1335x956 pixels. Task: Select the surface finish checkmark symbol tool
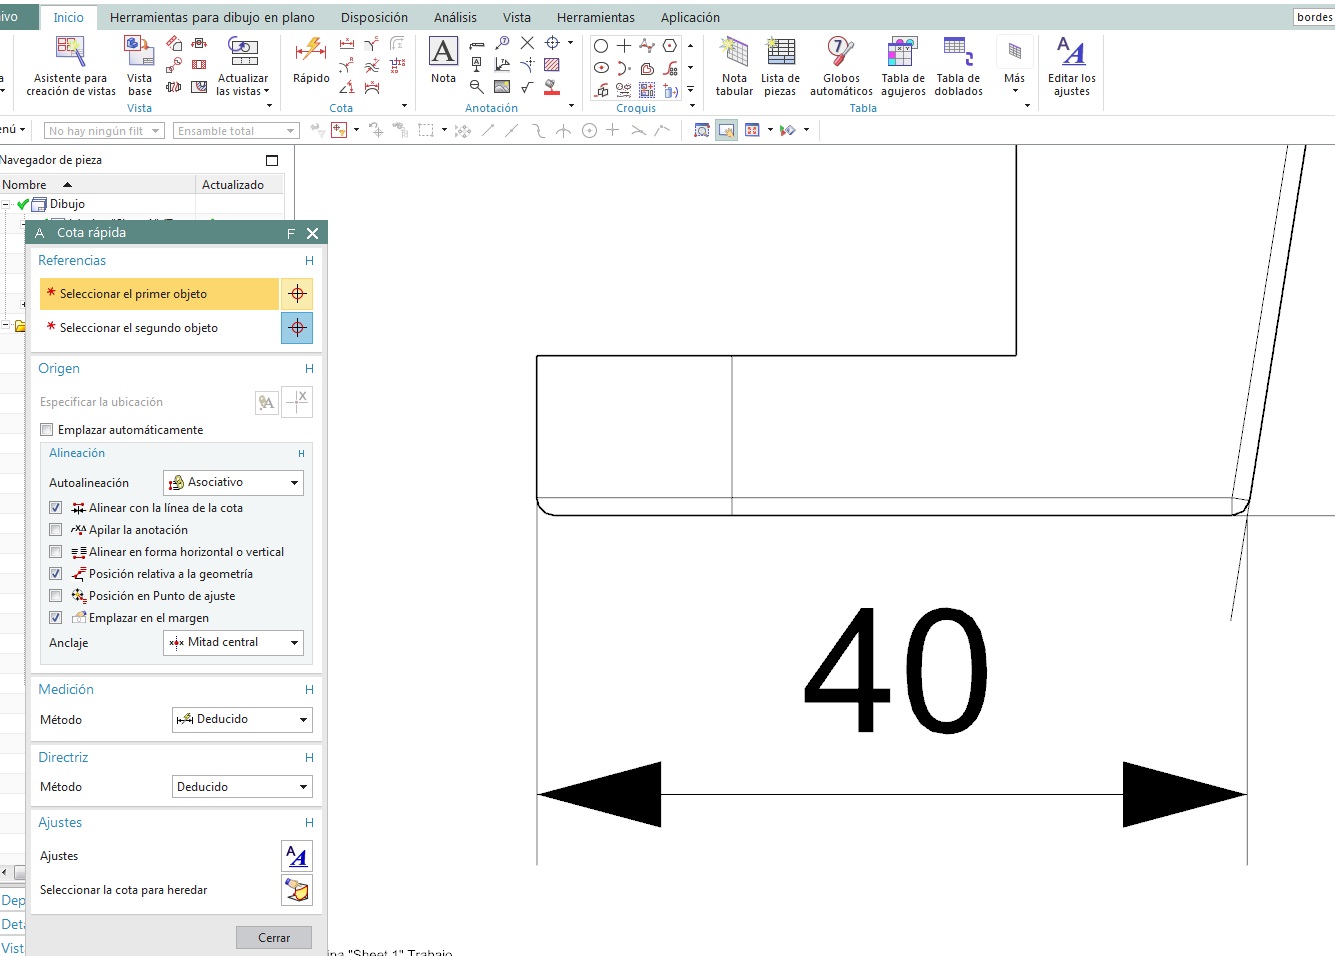[527, 87]
